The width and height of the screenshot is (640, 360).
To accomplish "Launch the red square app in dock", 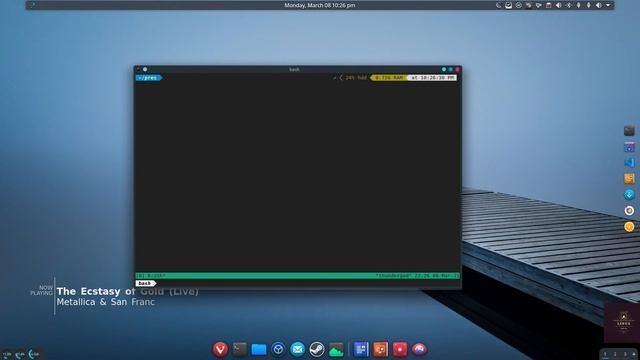I will click(400, 349).
